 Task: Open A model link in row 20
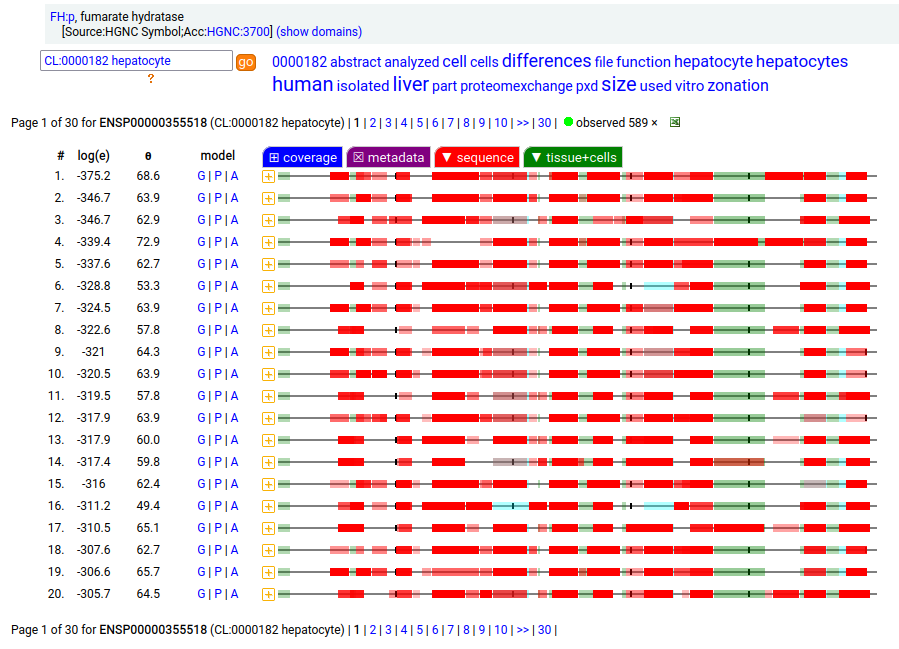pos(234,594)
